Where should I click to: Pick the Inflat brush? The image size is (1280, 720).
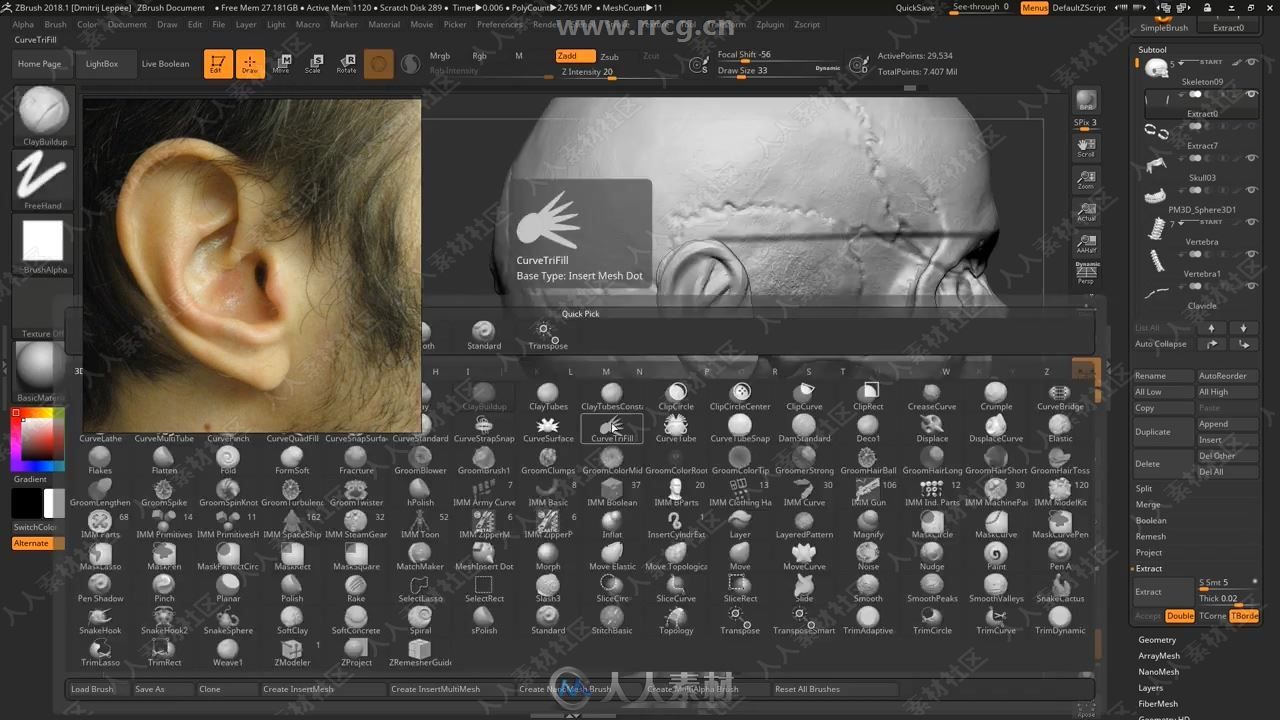(x=612, y=524)
